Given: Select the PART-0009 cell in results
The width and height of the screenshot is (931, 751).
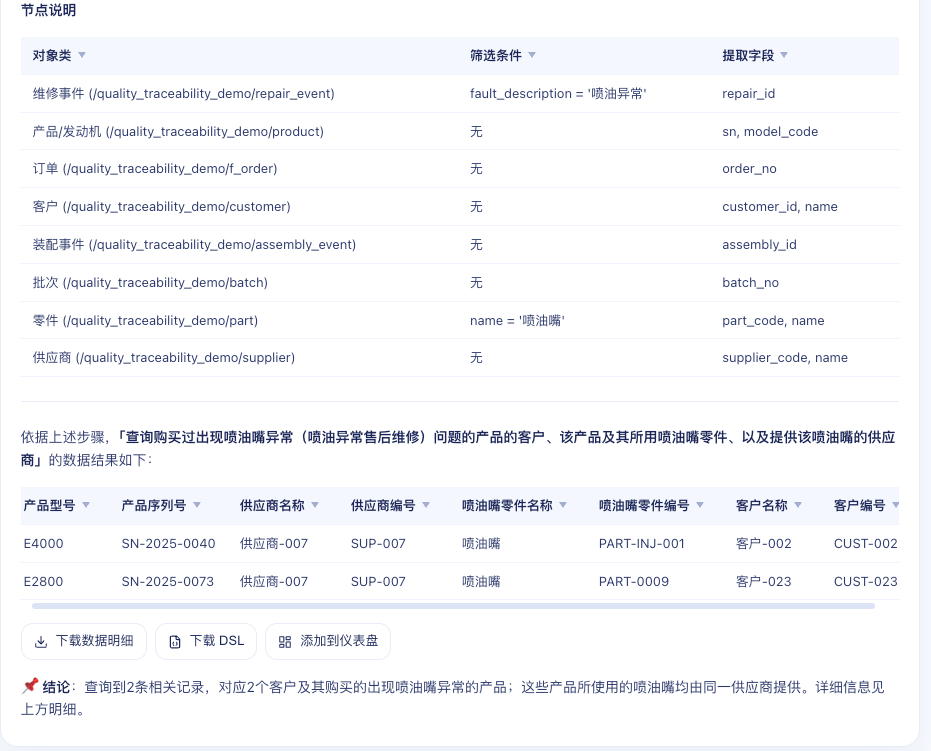Looking at the screenshot, I should [x=634, y=582].
